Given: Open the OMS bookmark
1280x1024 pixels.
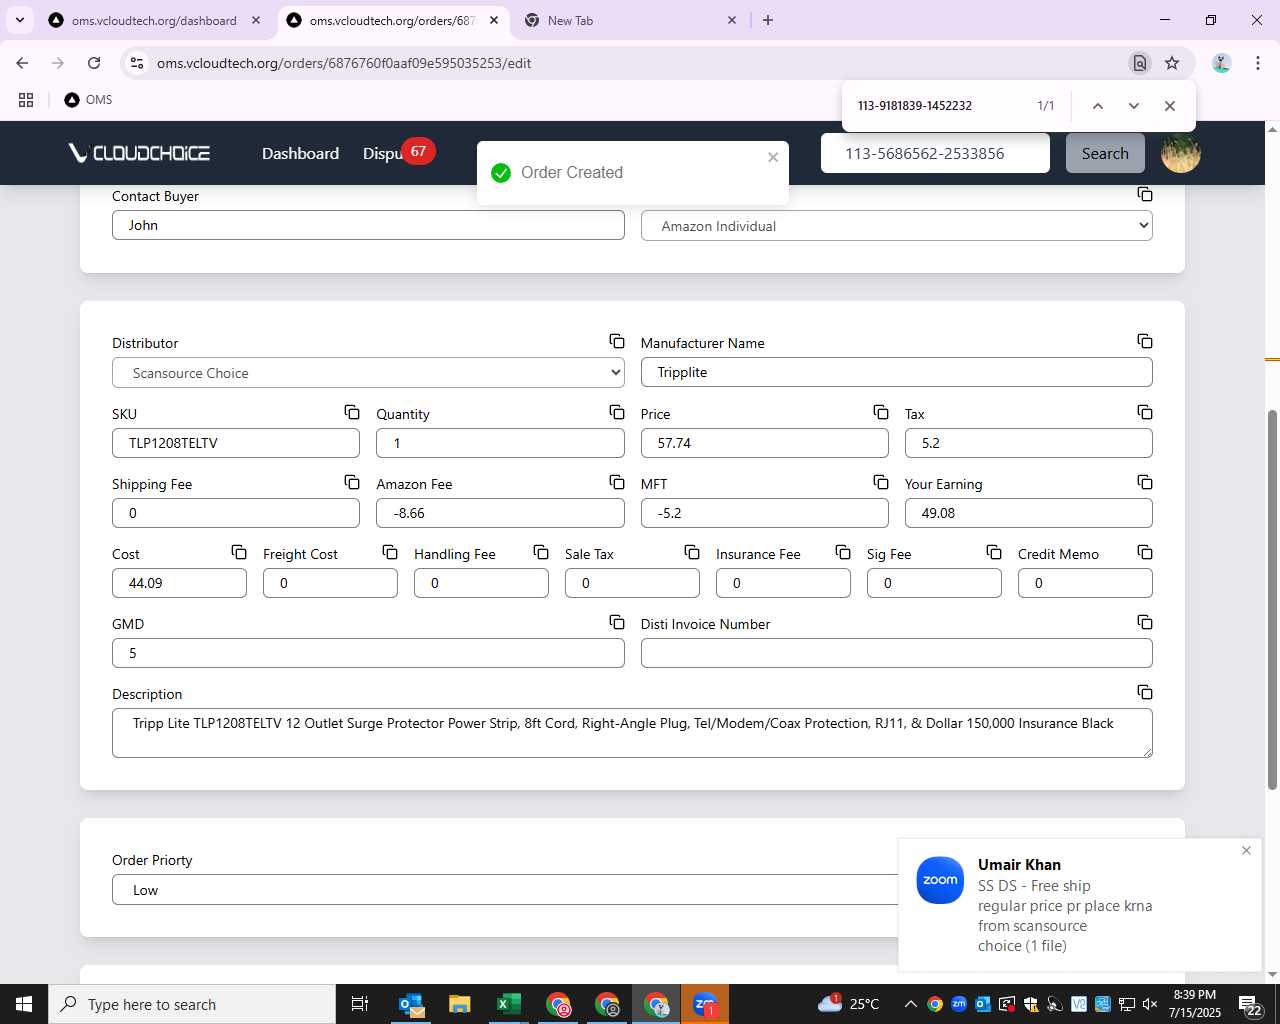Looking at the screenshot, I should click(88, 100).
